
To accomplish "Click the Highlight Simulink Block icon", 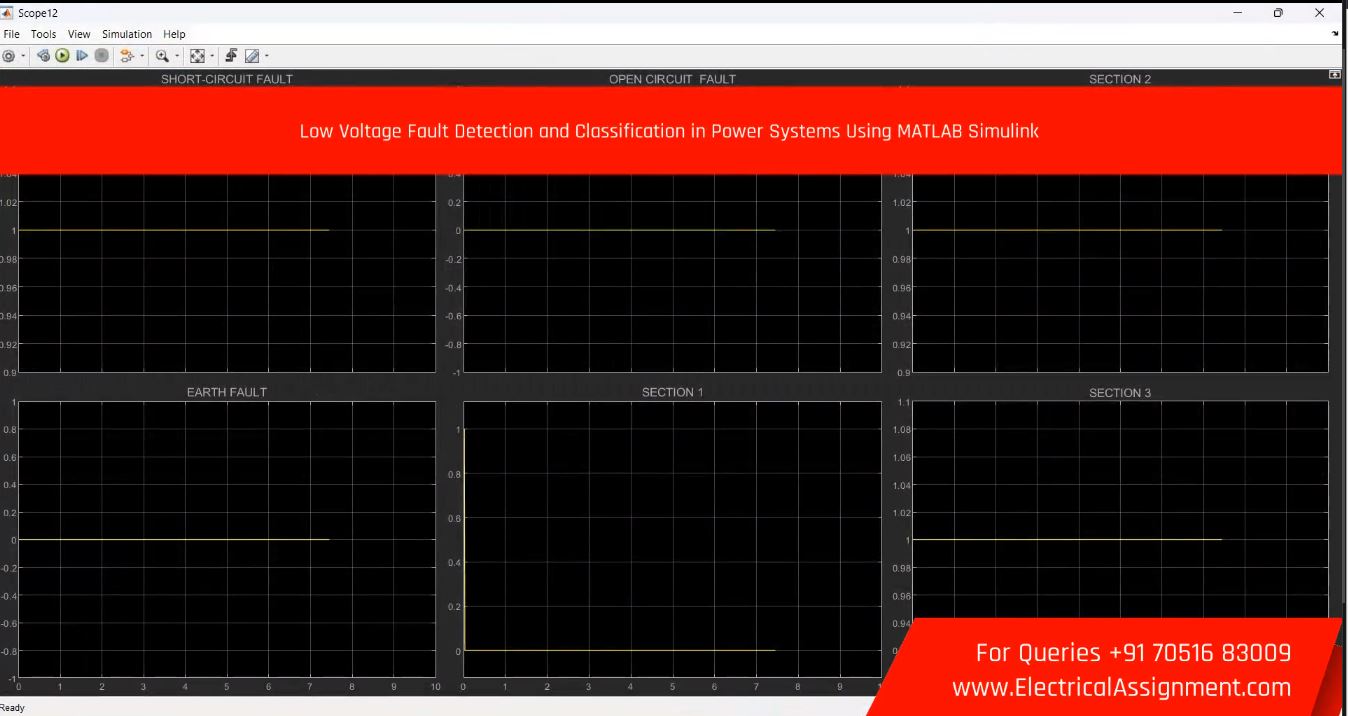I will (x=126, y=57).
